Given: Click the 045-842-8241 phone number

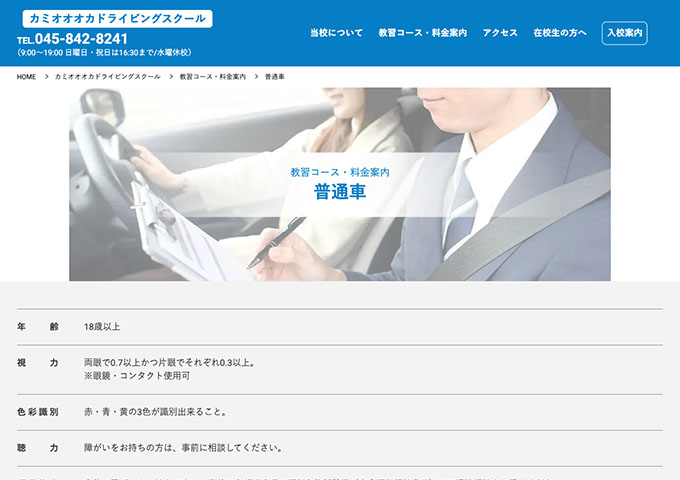Looking at the screenshot, I should click(80, 39).
